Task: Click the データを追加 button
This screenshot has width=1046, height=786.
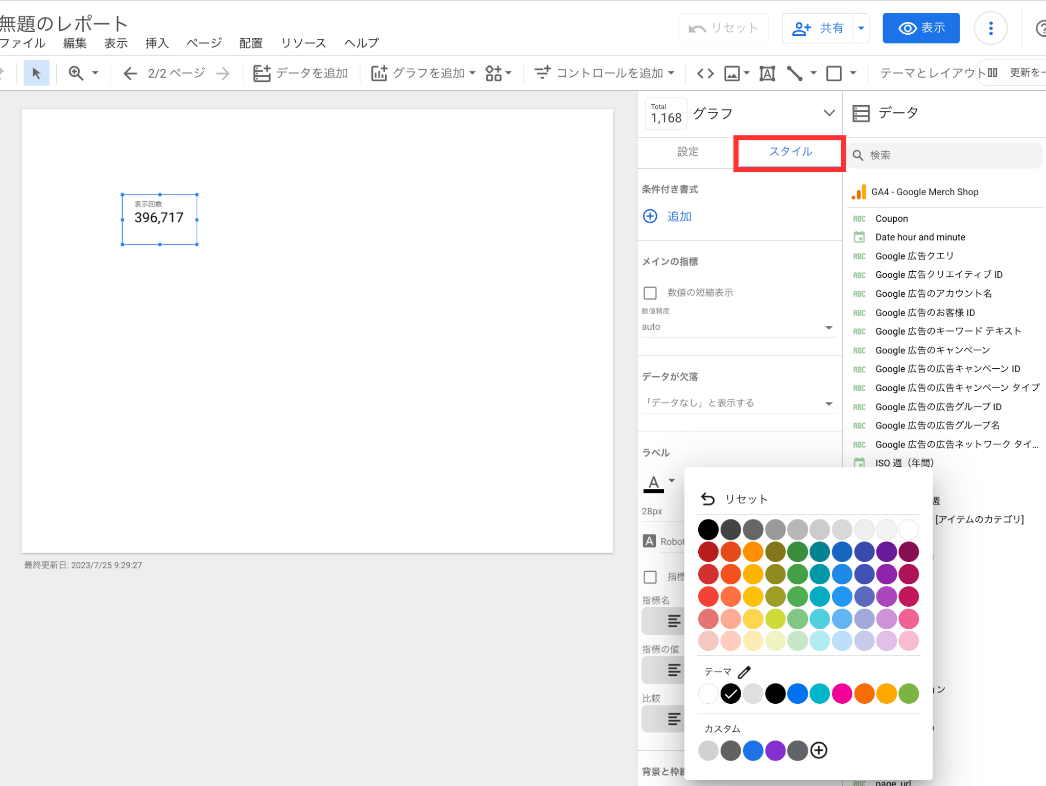Action: tap(301, 73)
